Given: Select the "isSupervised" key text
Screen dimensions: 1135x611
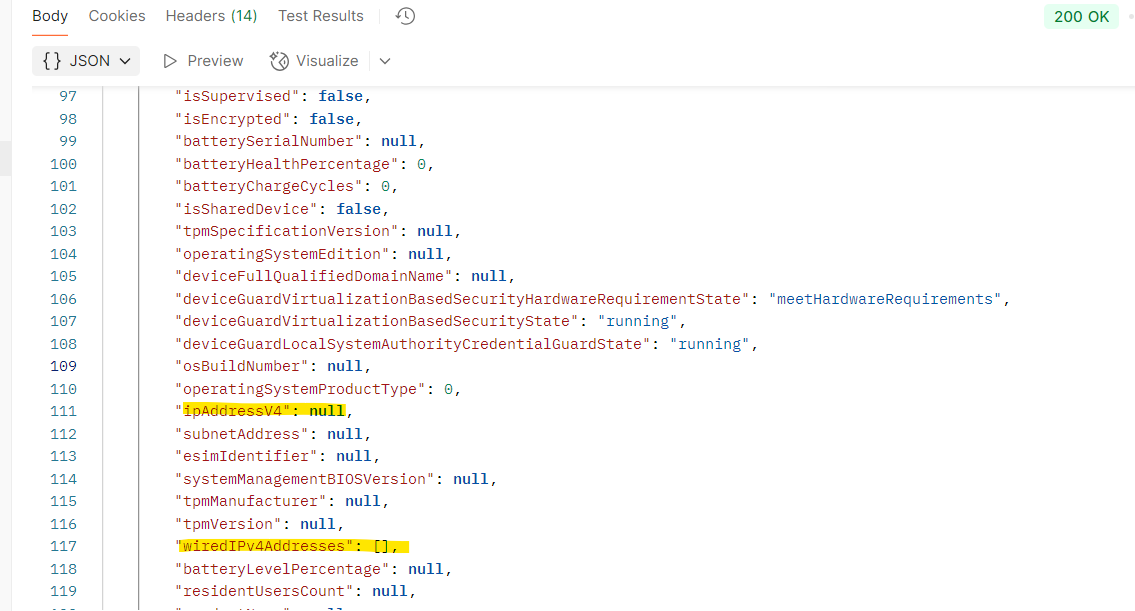Looking at the screenshot, I should pos(237,96).
